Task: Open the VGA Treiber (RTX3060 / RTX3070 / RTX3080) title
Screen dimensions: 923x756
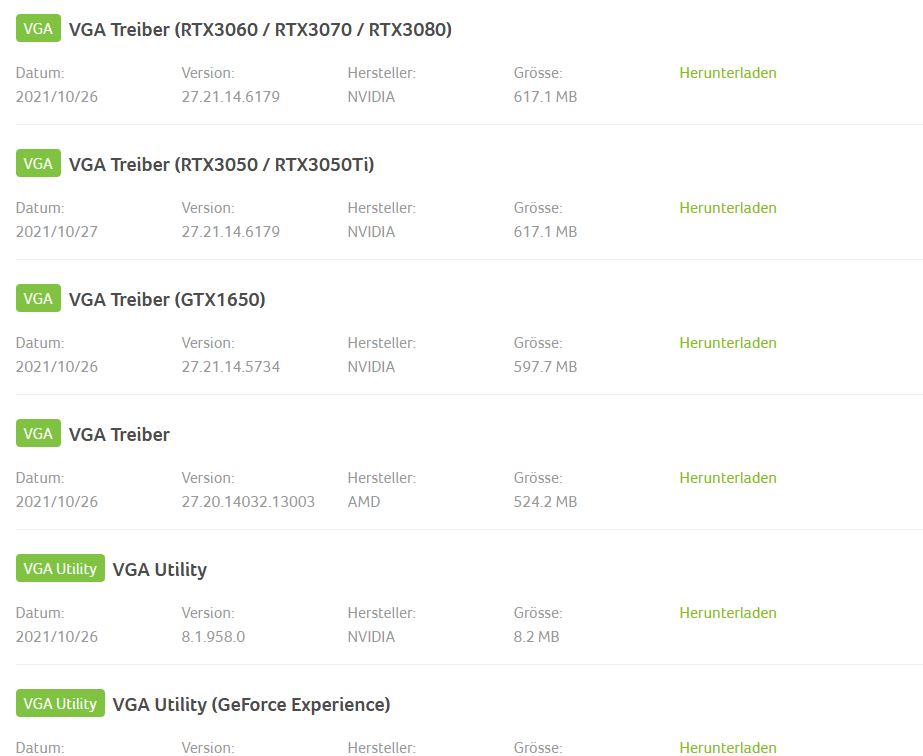Action: [260, 30]
